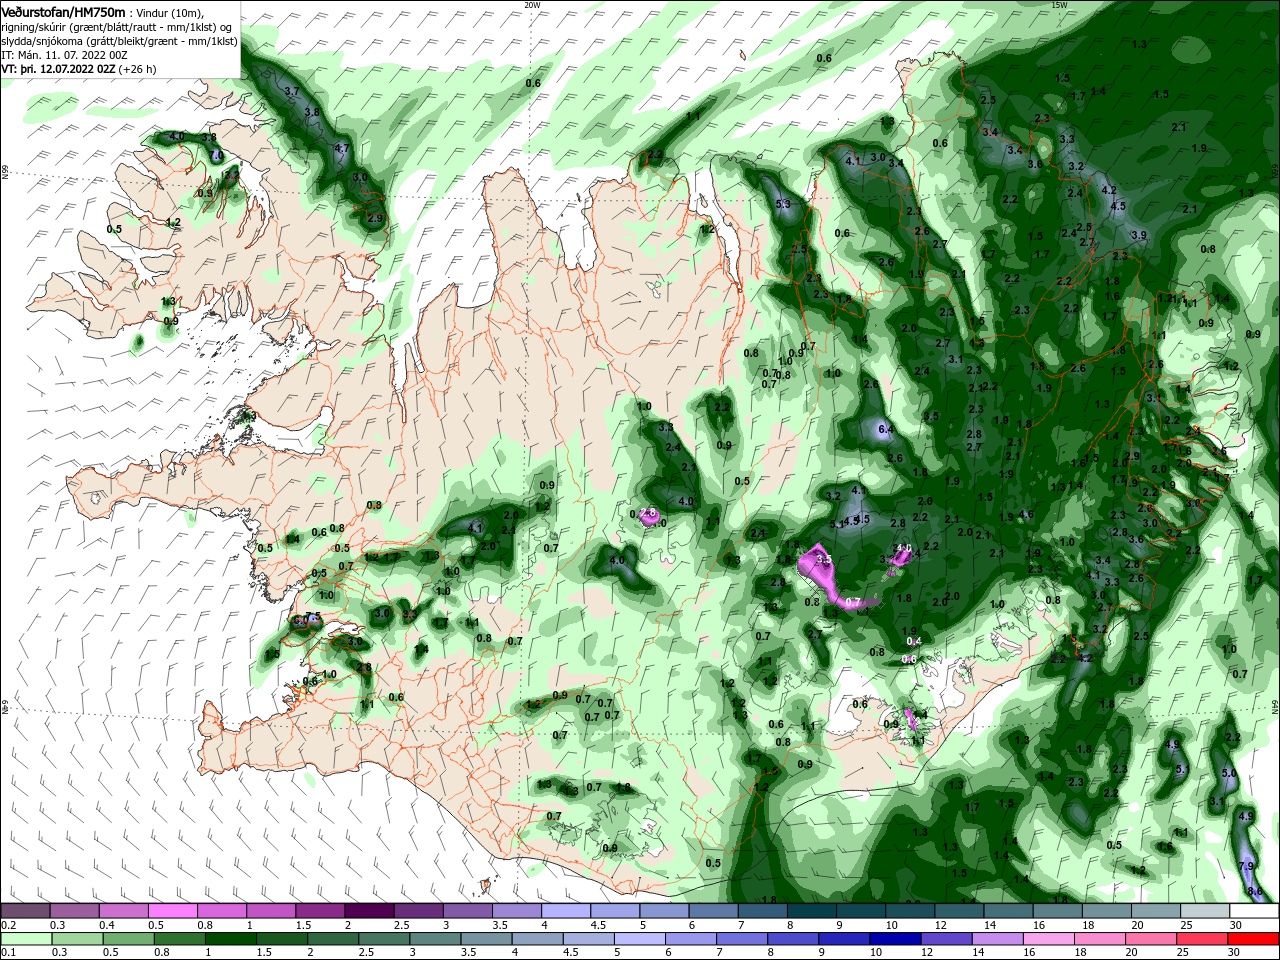
Task: Click the 3.9 precipitation value on the map
Action: click(1138, 235)
